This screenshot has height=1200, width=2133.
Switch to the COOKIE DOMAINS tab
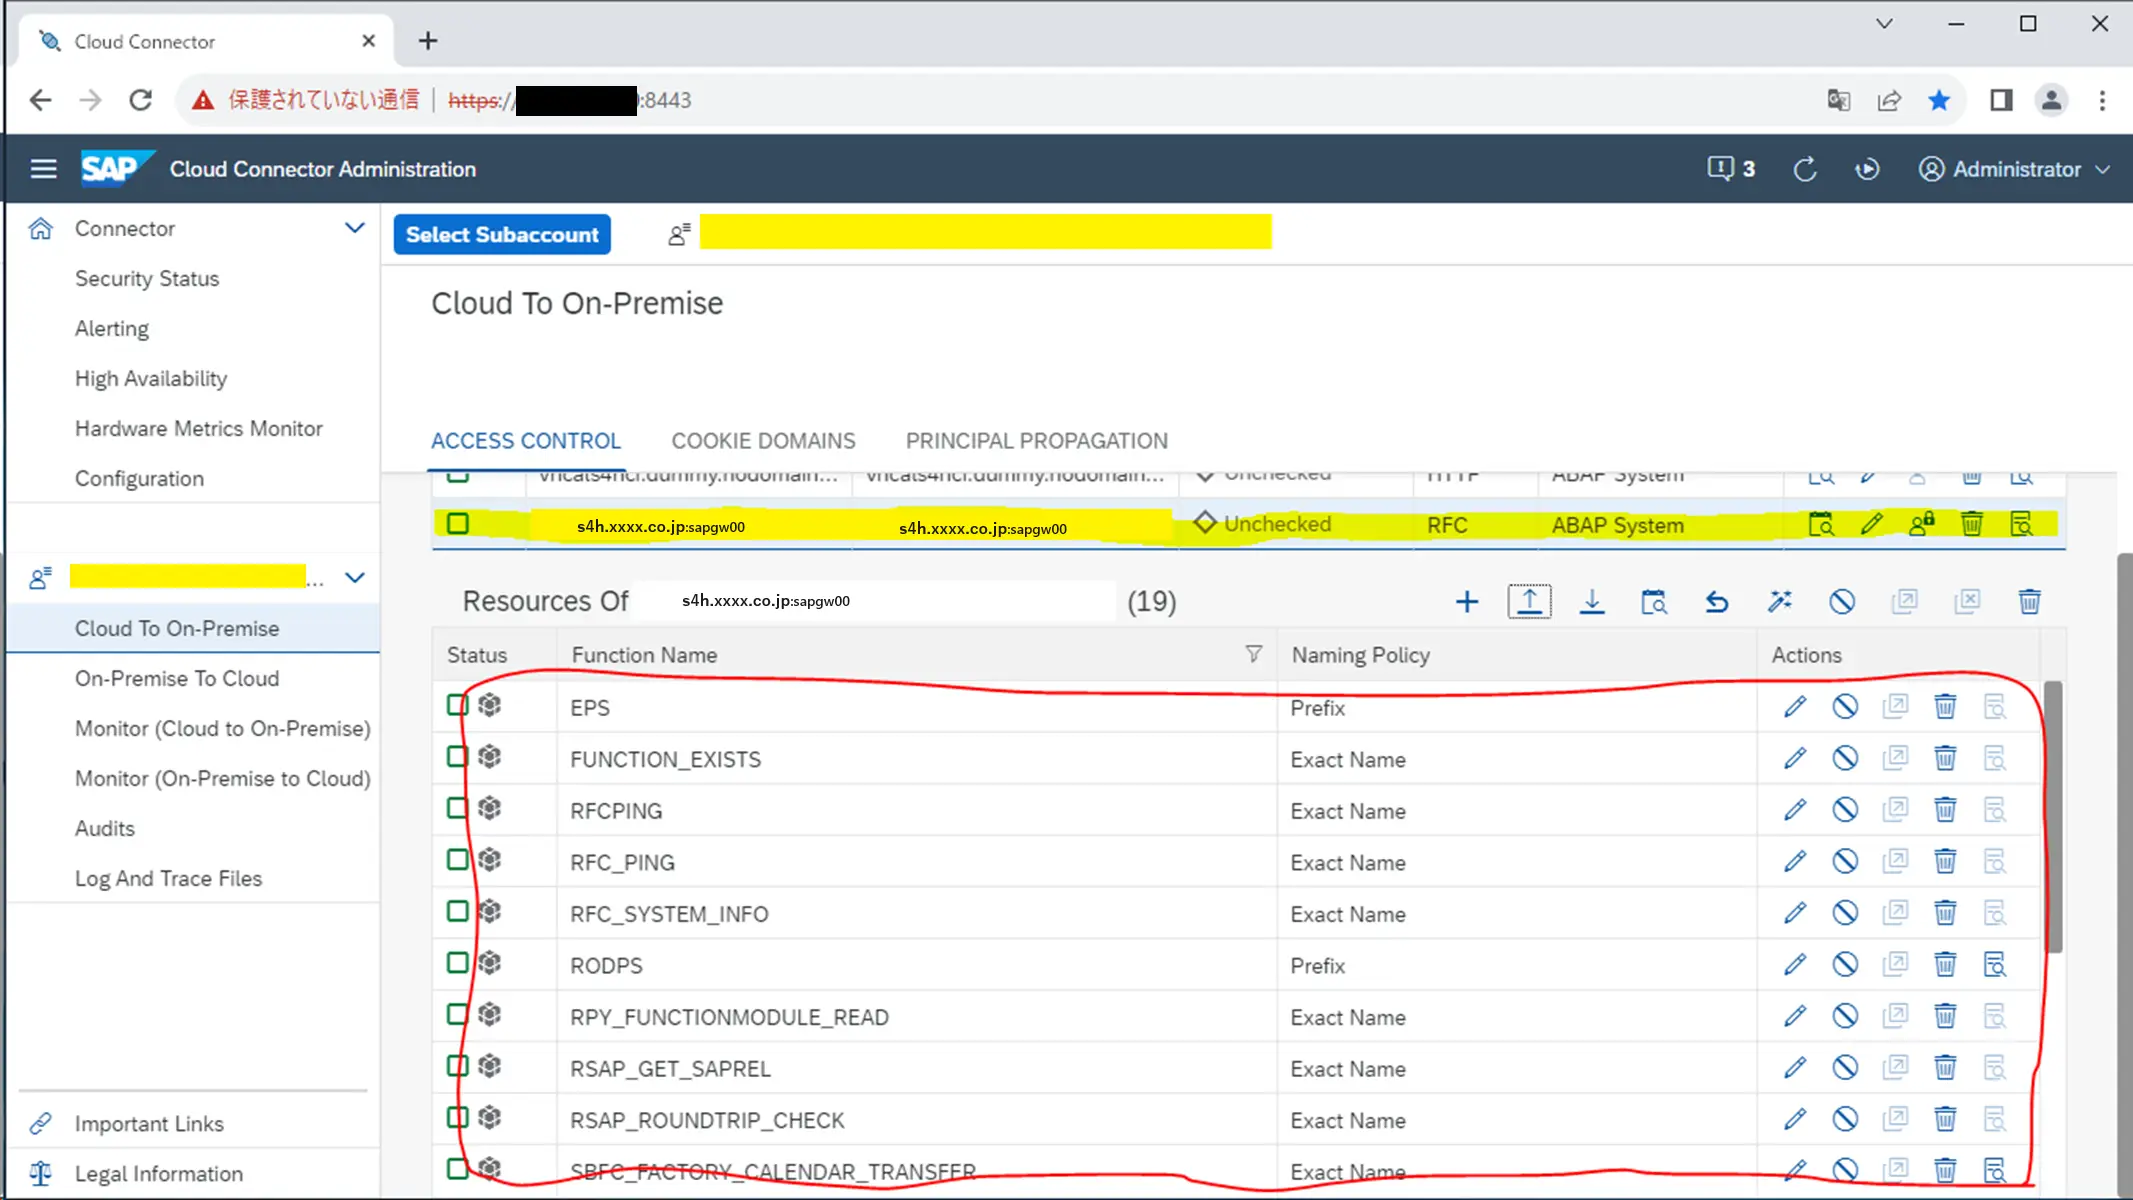pos(763,441)
